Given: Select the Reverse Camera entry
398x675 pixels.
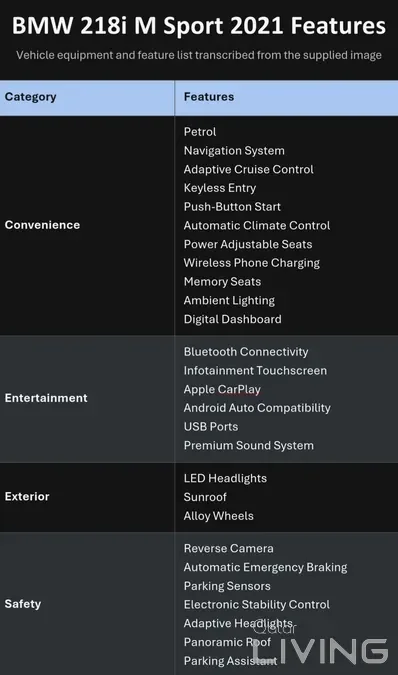Looking at the screenshot, I should (228, 548).
